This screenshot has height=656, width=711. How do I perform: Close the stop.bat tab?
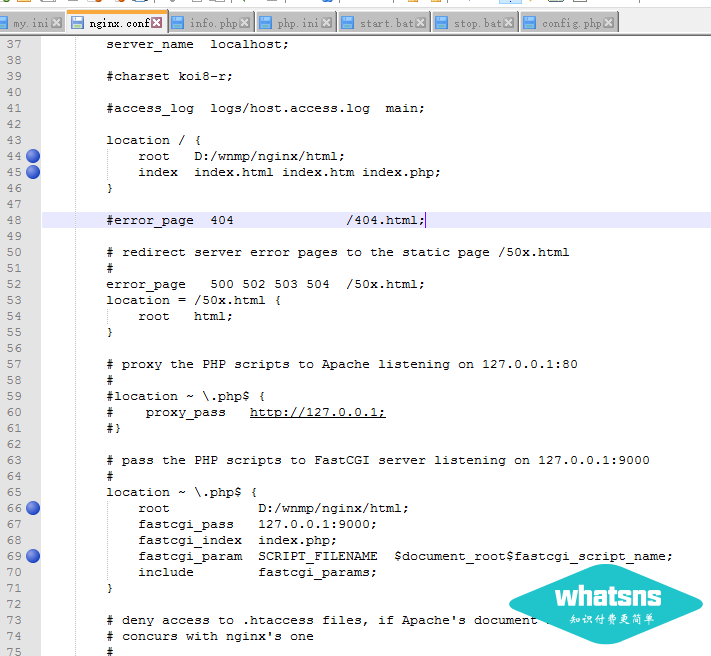click(x=510, y=22)
